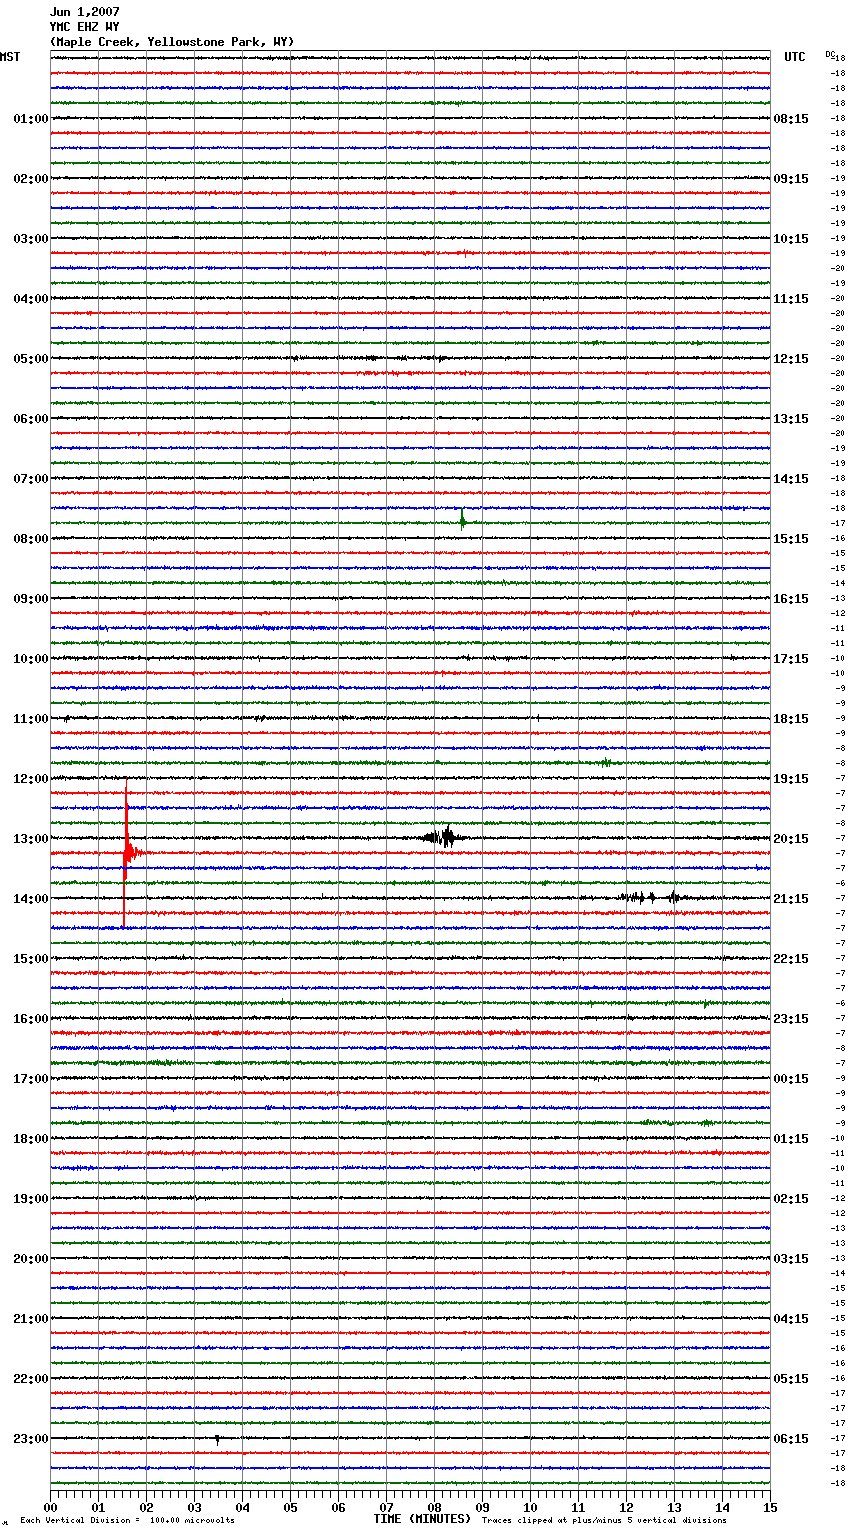Select the 18:00 MST time label
This screenshot has width=850, height=1534.
30,1139
